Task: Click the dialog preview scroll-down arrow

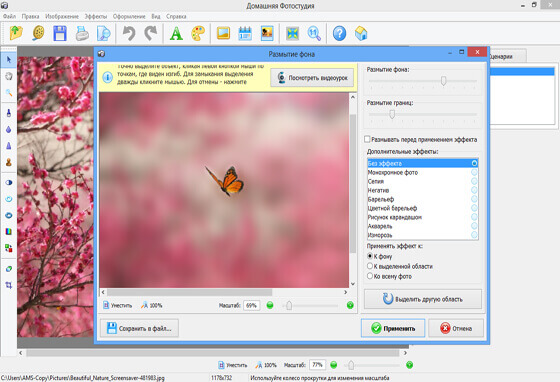Action: click(353, 284)
